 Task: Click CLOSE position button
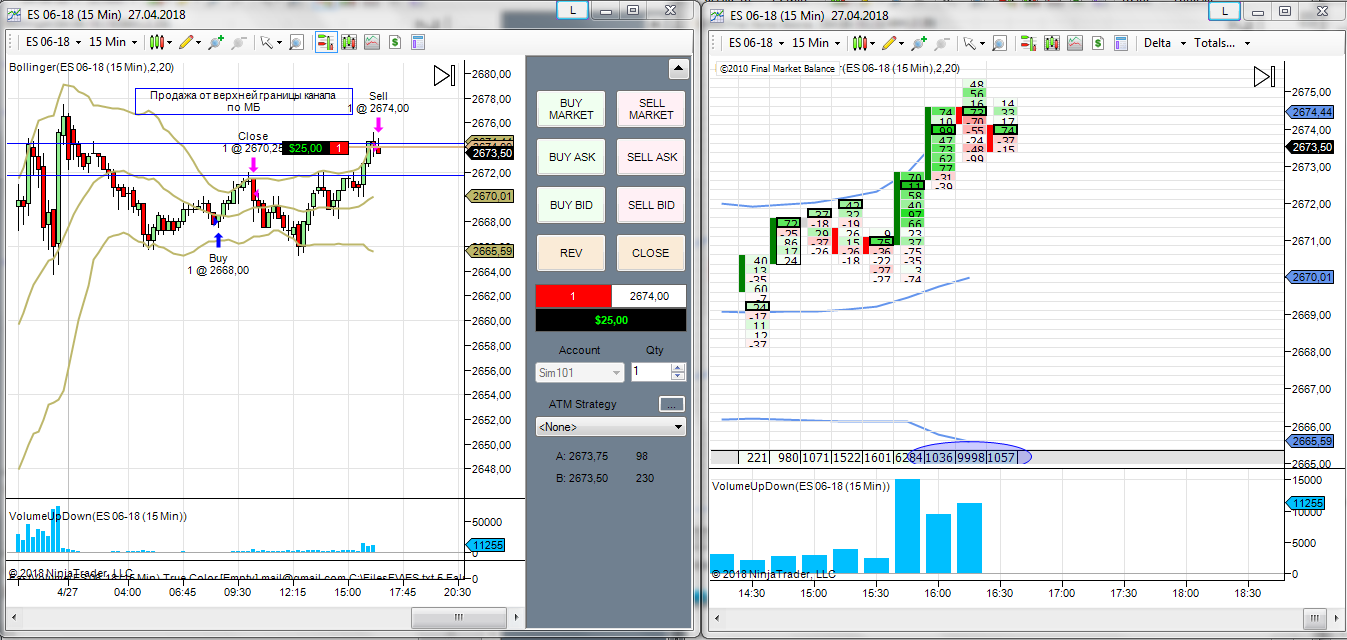click(x=651, y=253)
